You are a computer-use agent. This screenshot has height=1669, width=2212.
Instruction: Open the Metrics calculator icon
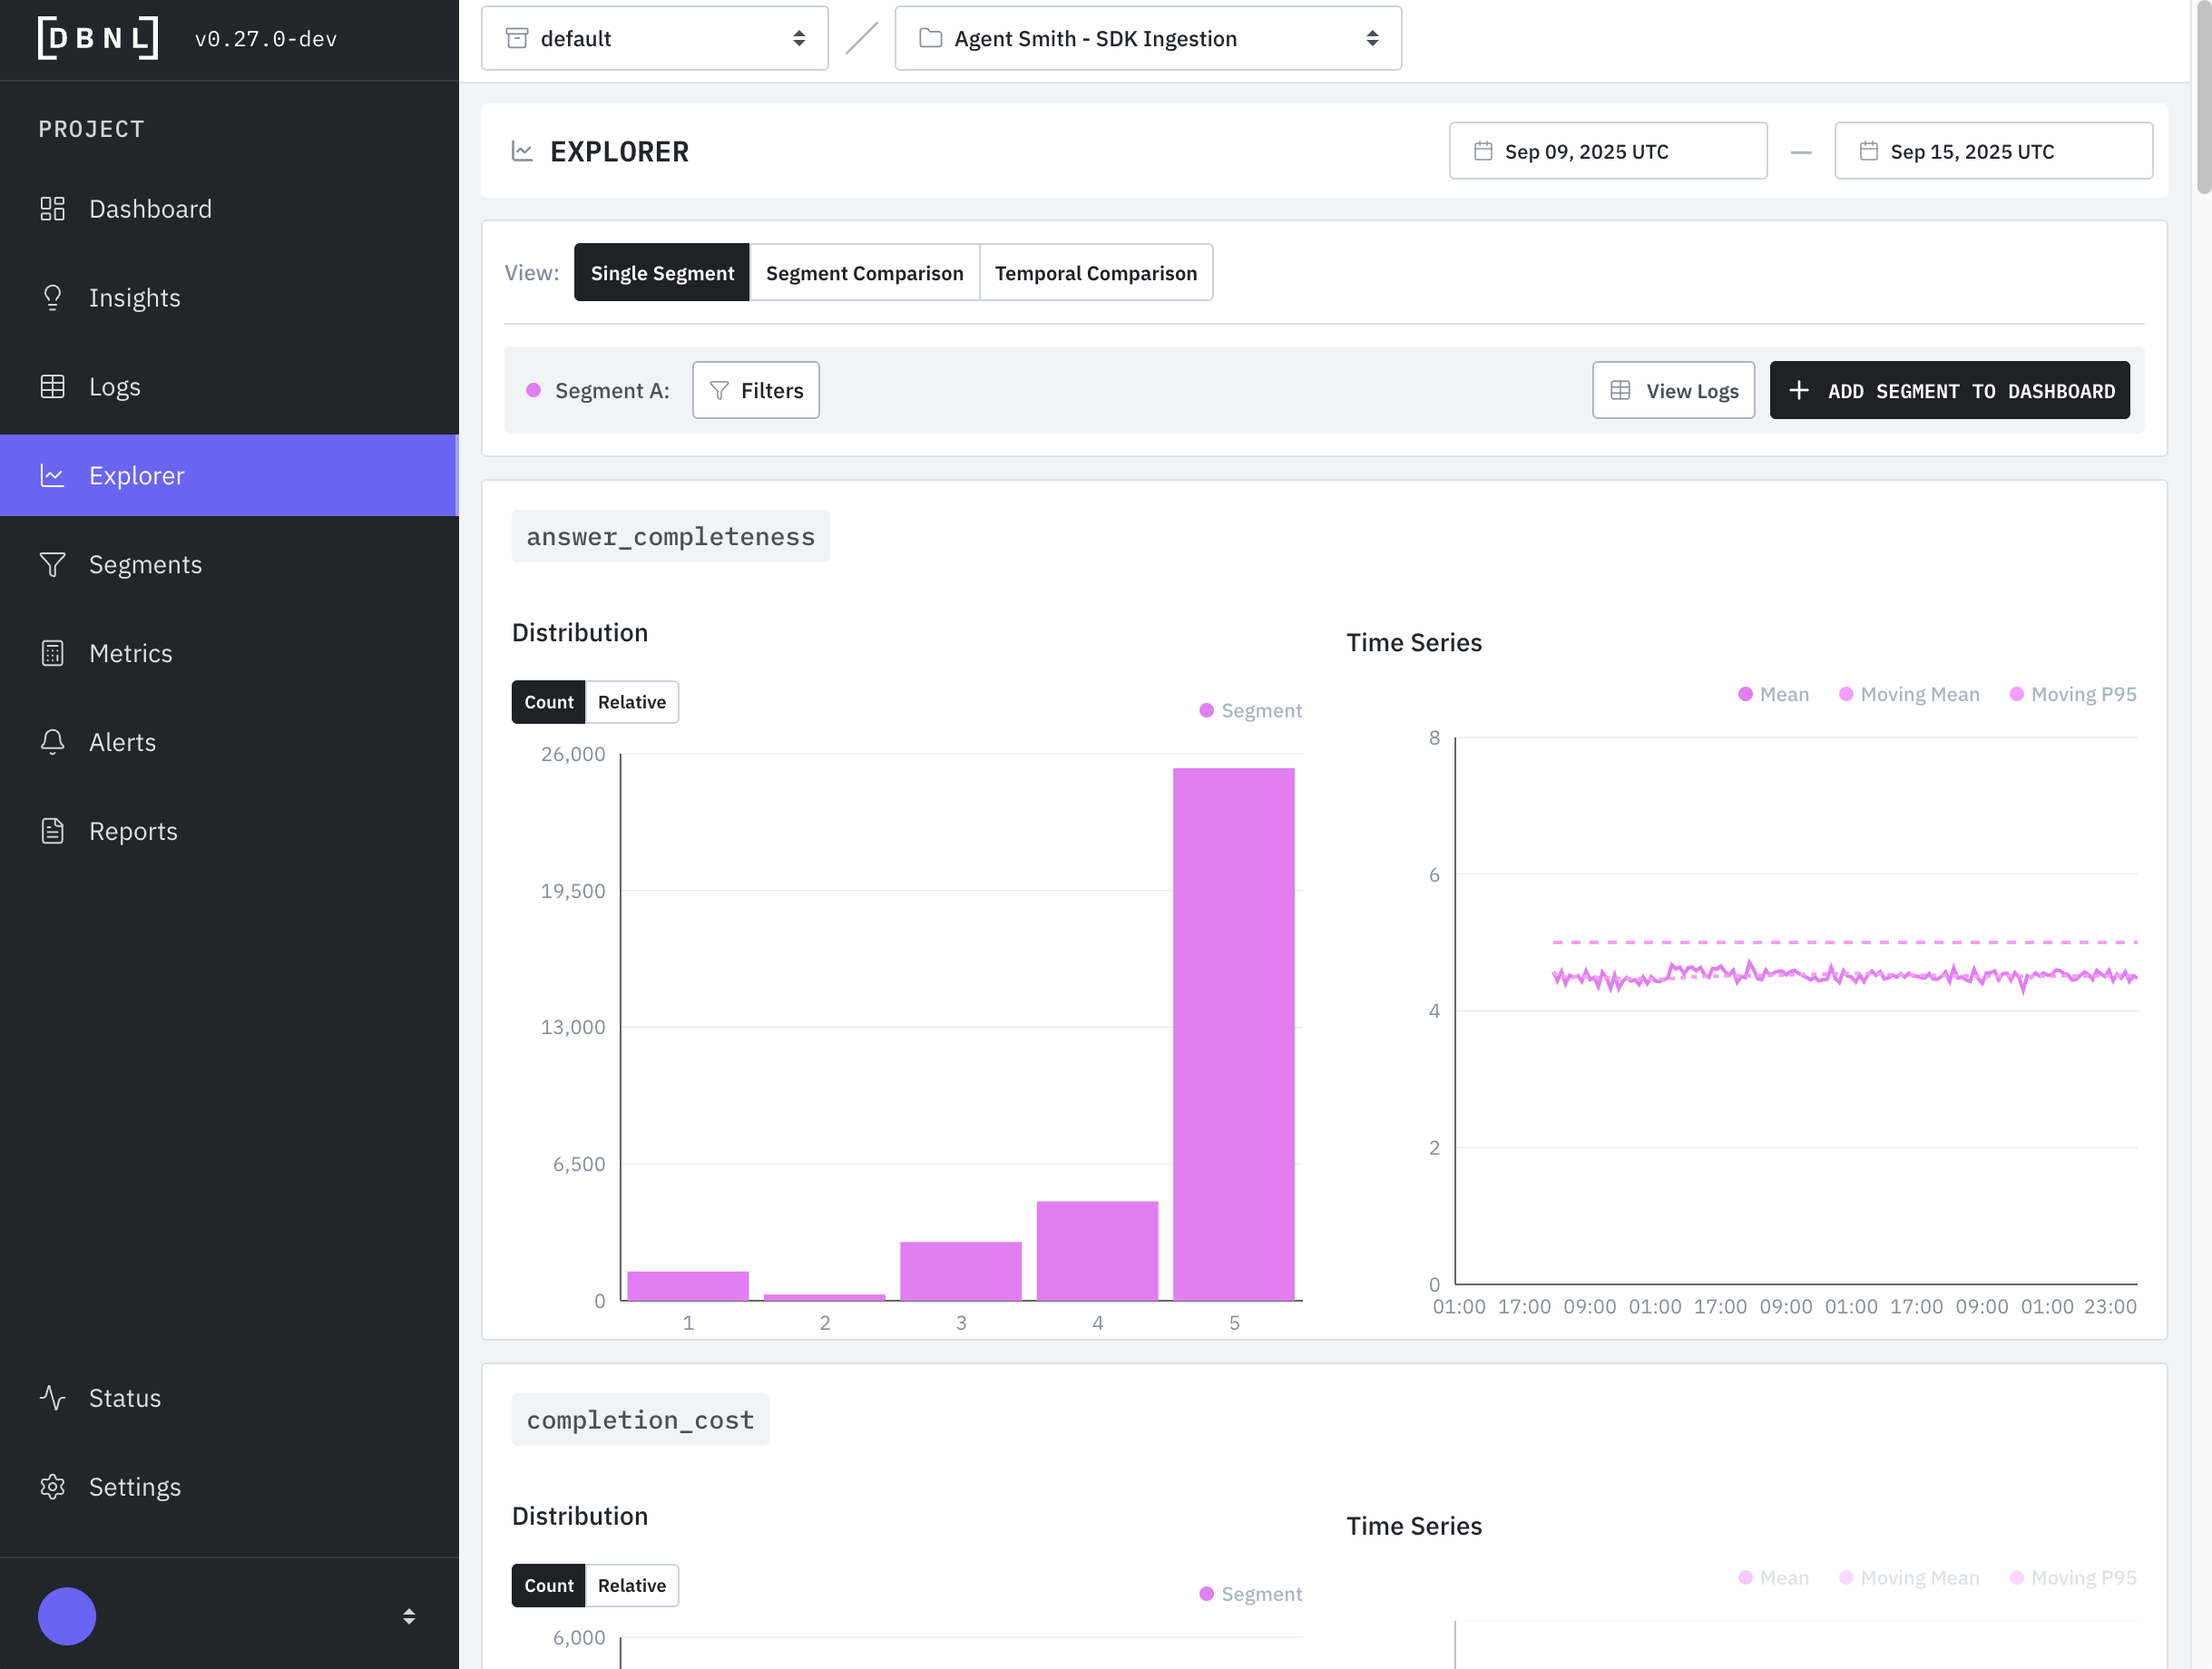pos(52,654)
